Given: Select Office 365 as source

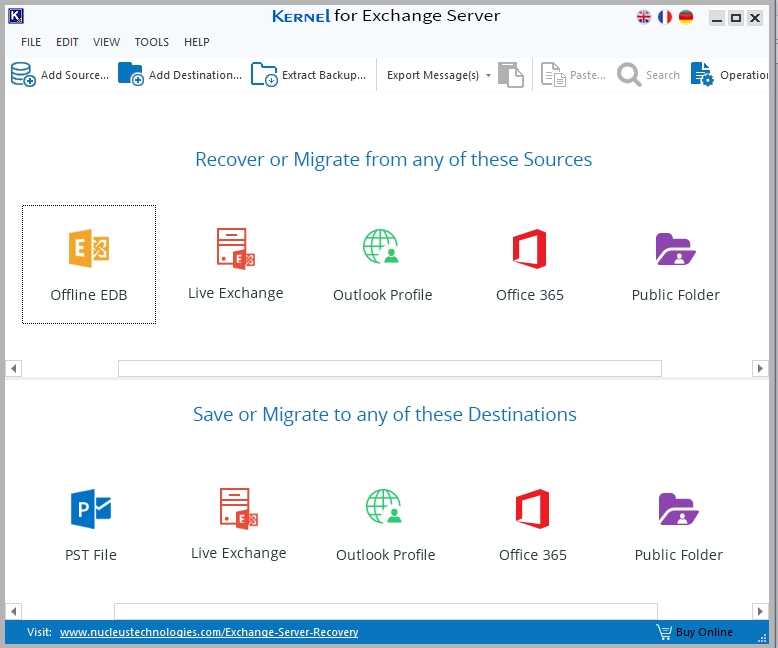Looking at the screenshot, I should pyautogui.click(x=529, y=265).
